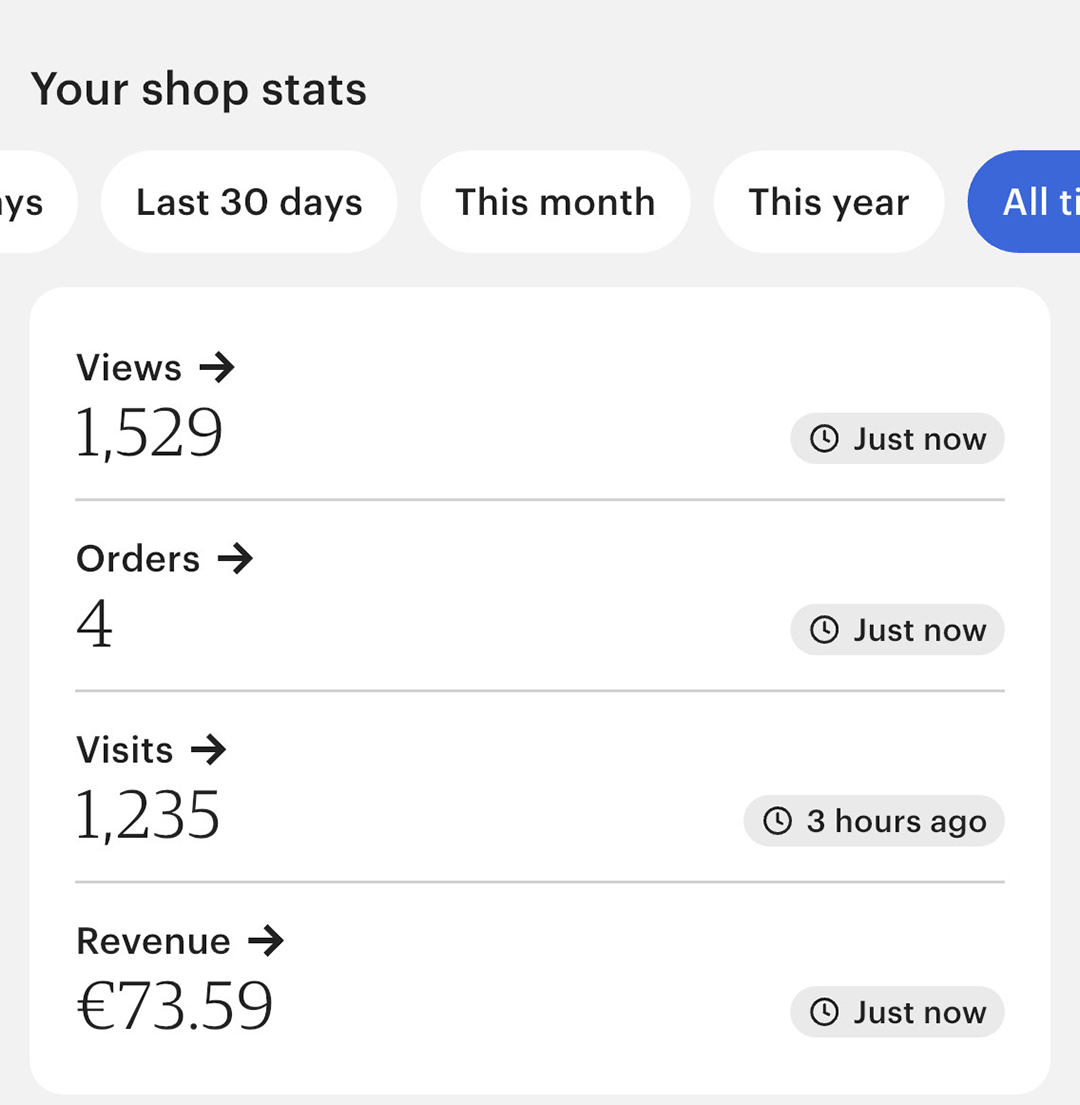
Task: Open the Views stats detail
Action: point(155,367)
